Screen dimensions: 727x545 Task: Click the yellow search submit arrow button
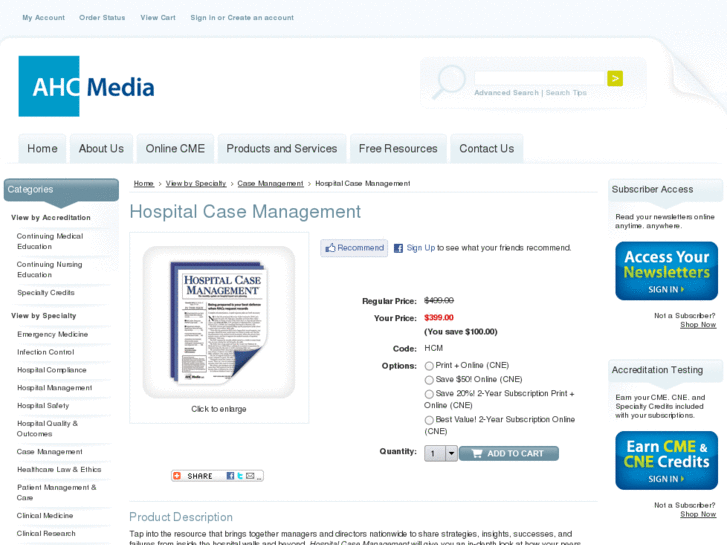click(x=615, y=78)
